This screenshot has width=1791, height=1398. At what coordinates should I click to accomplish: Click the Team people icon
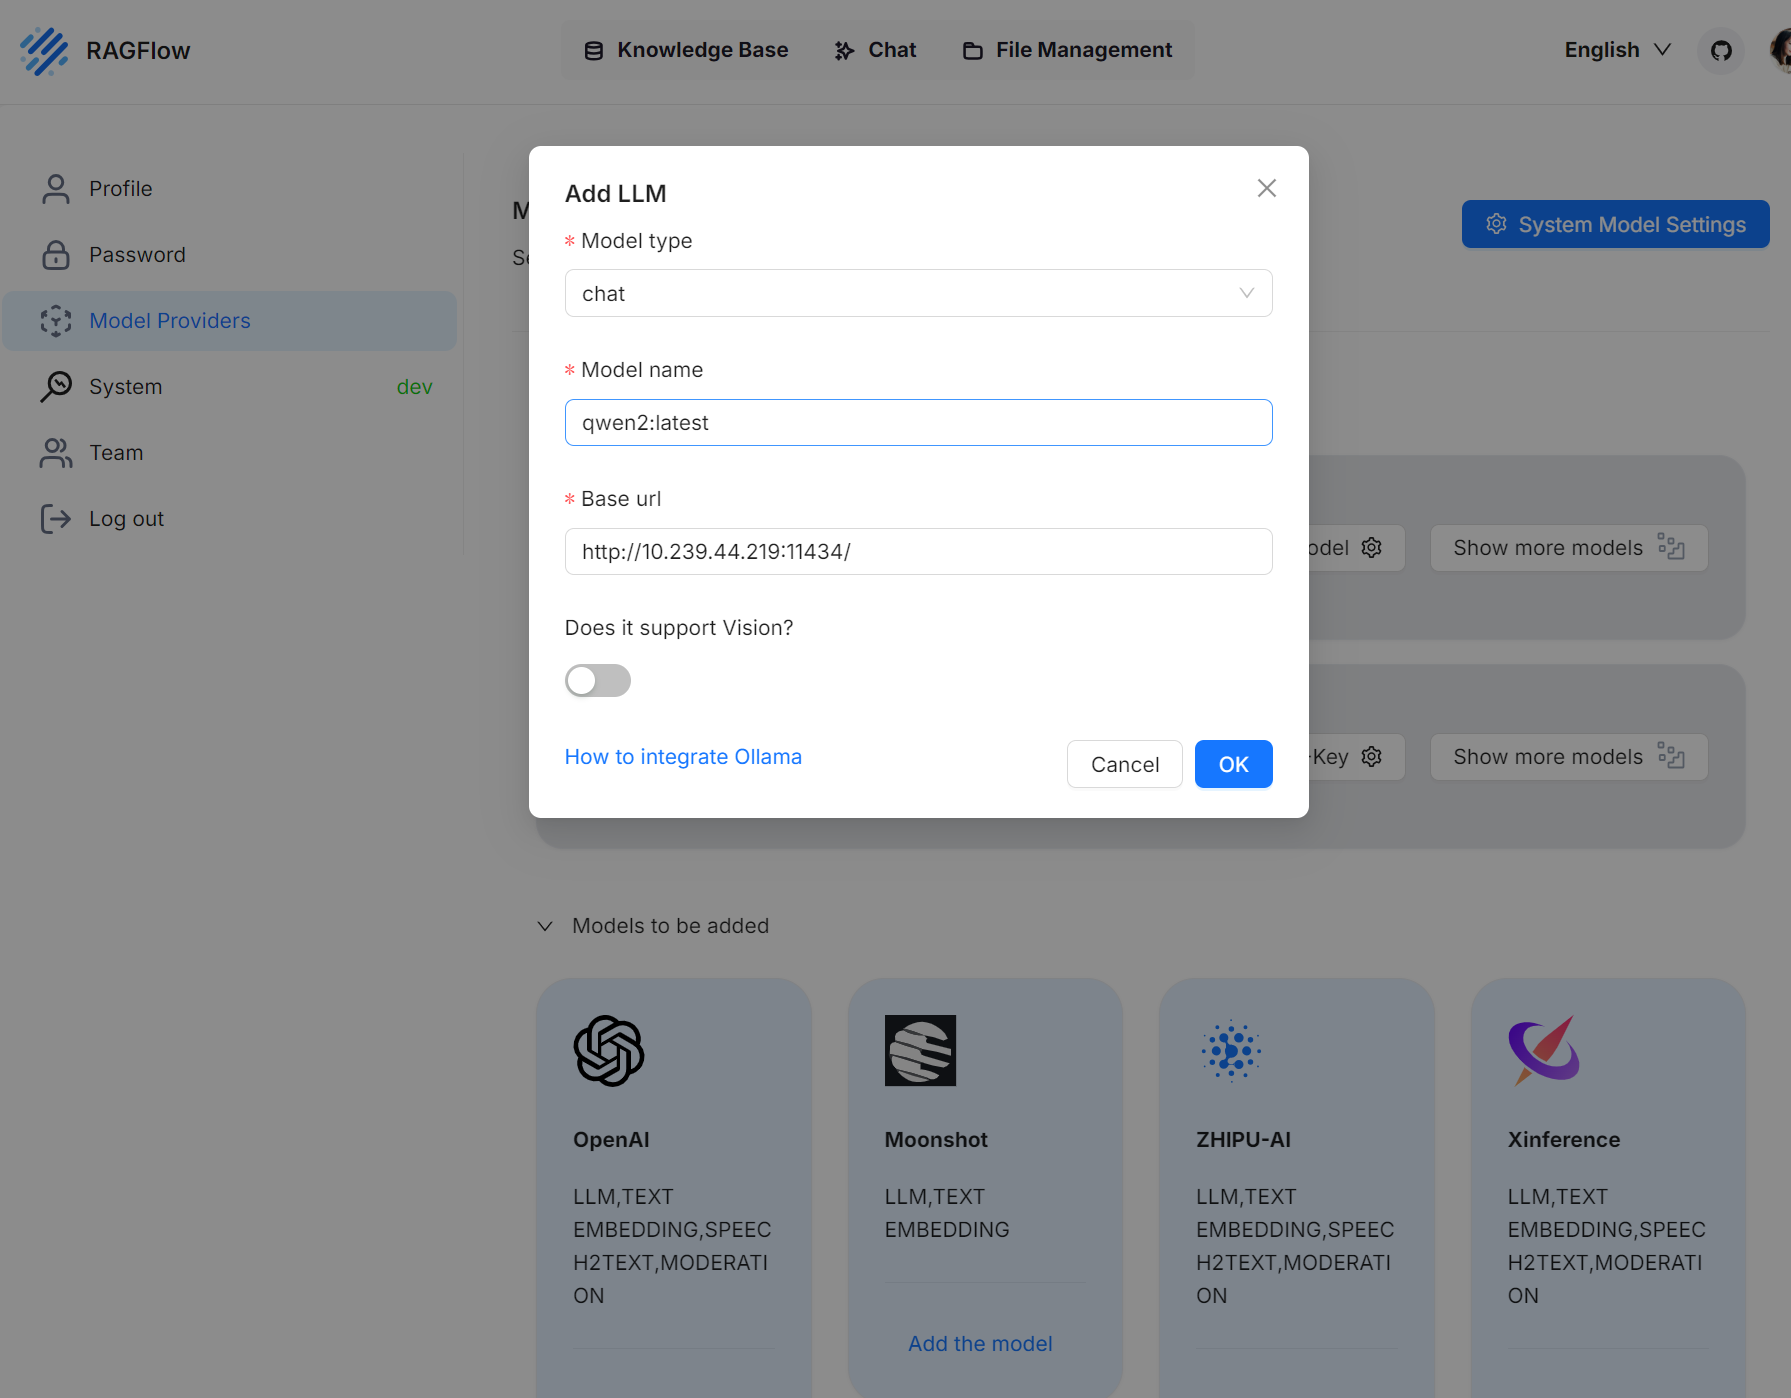point(56,453)
